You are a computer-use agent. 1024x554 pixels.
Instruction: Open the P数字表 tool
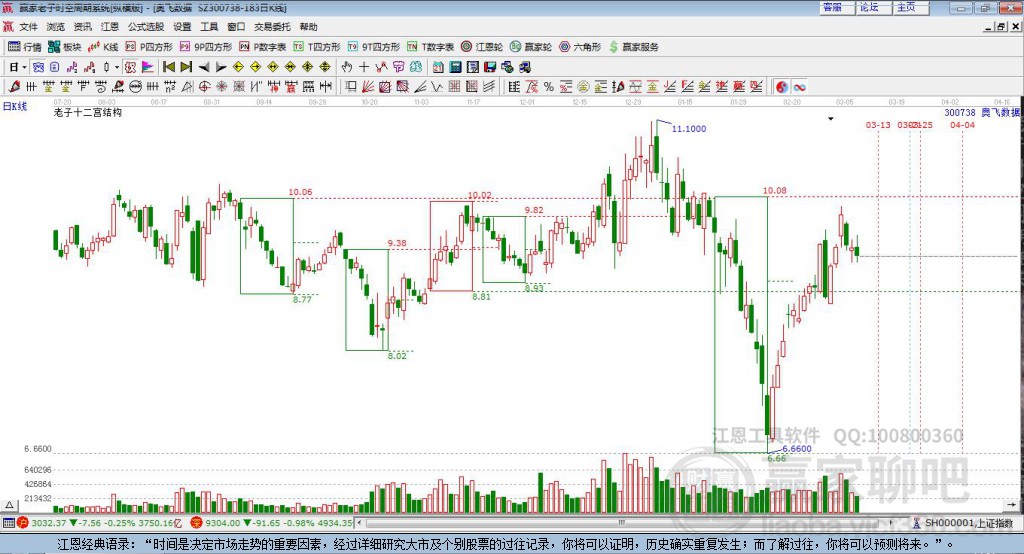click(263, 47)
